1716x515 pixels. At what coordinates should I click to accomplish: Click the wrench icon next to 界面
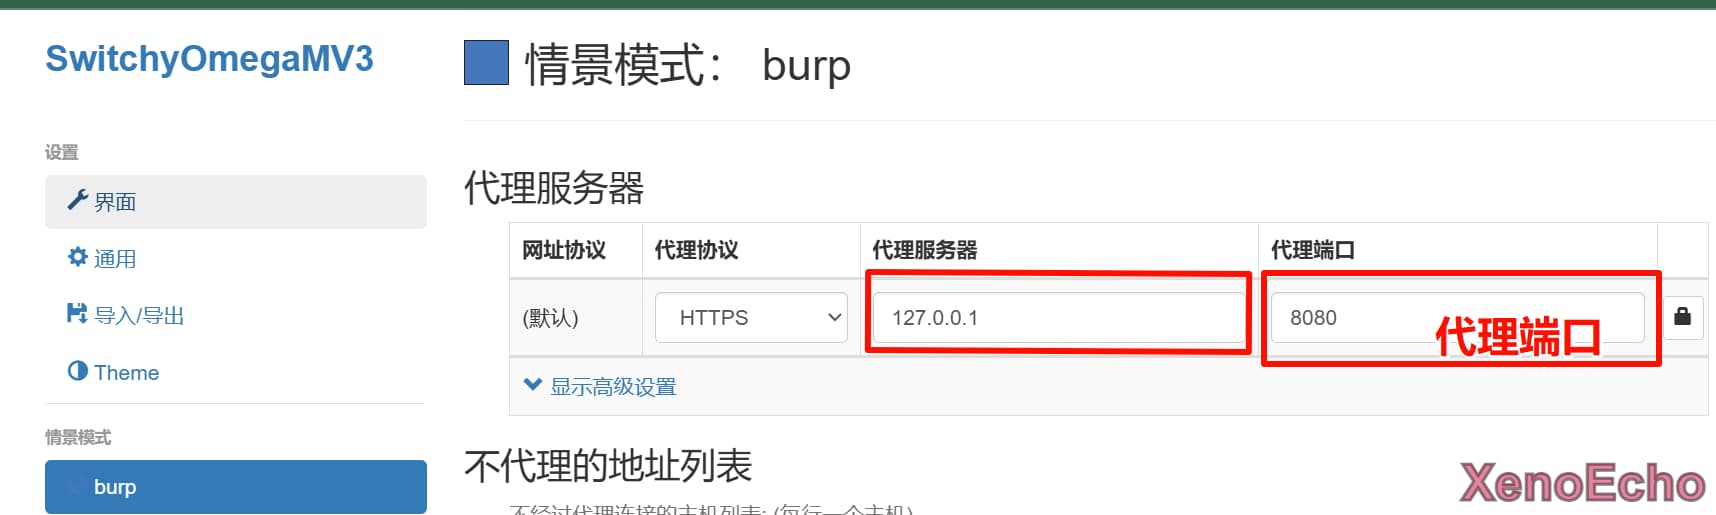tap(77, 200)
